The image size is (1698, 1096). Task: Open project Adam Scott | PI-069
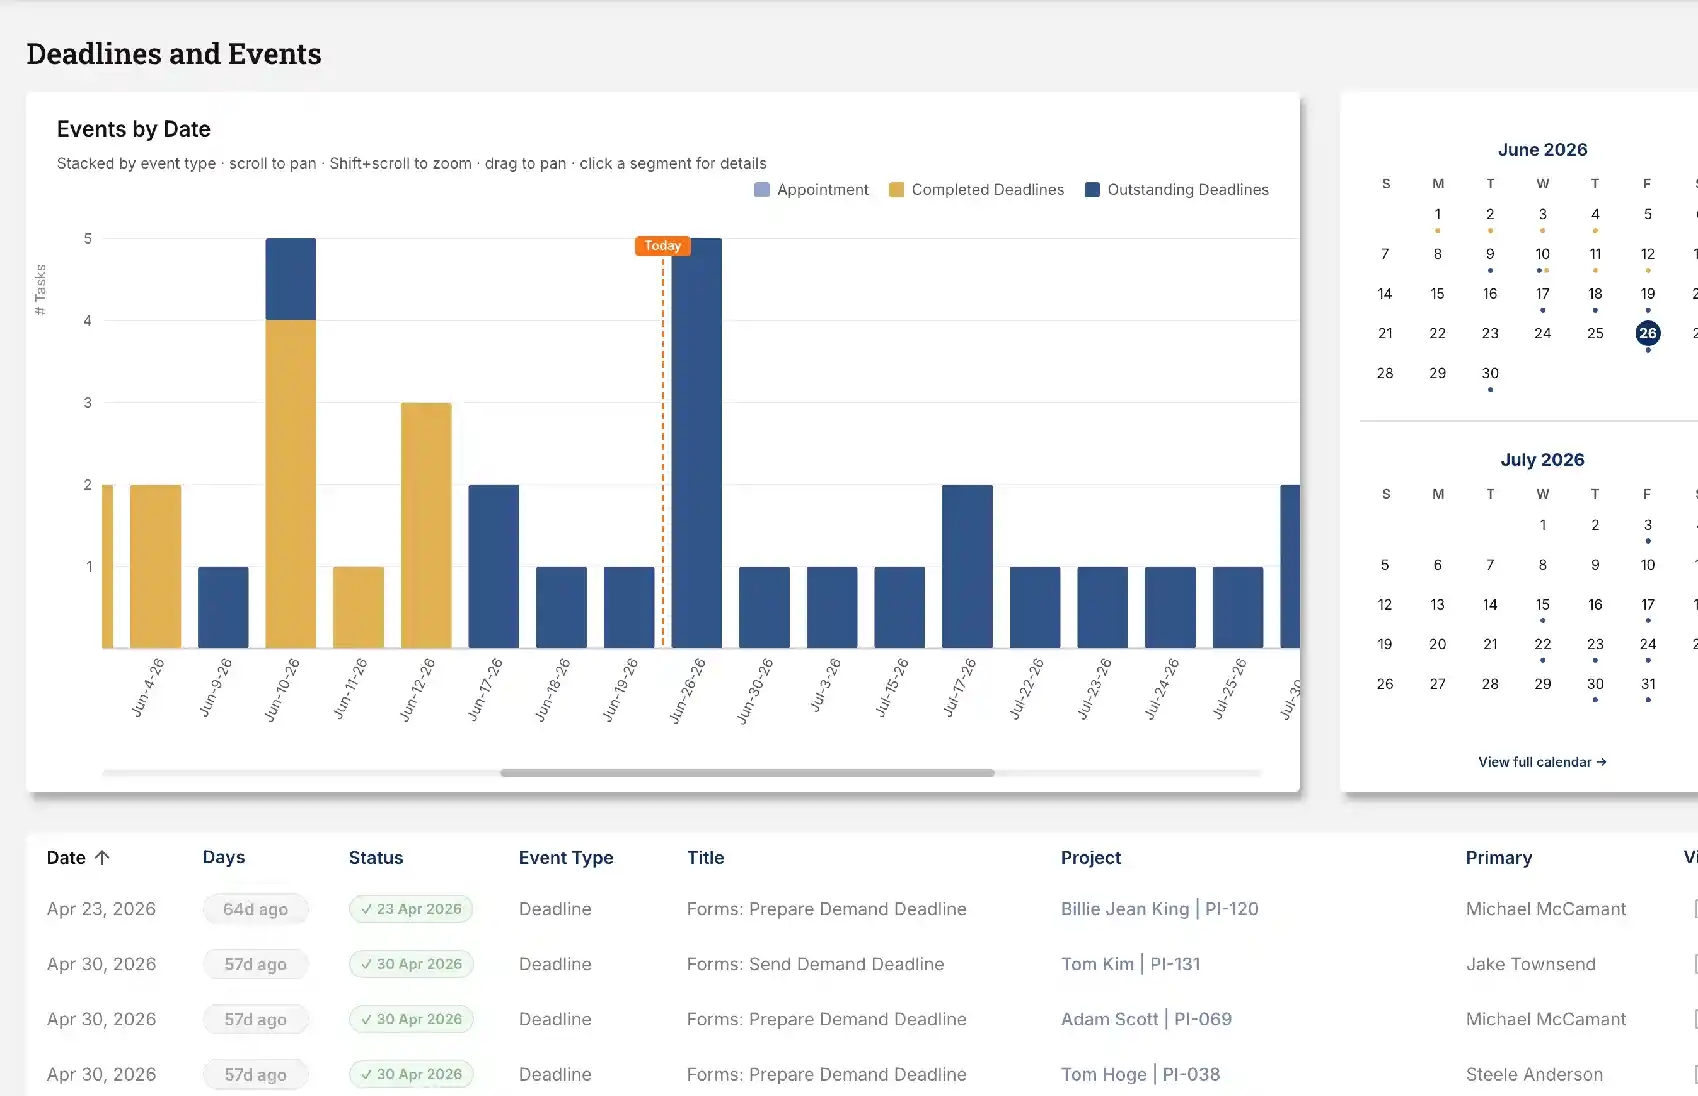click(x=1146, y=1019)
